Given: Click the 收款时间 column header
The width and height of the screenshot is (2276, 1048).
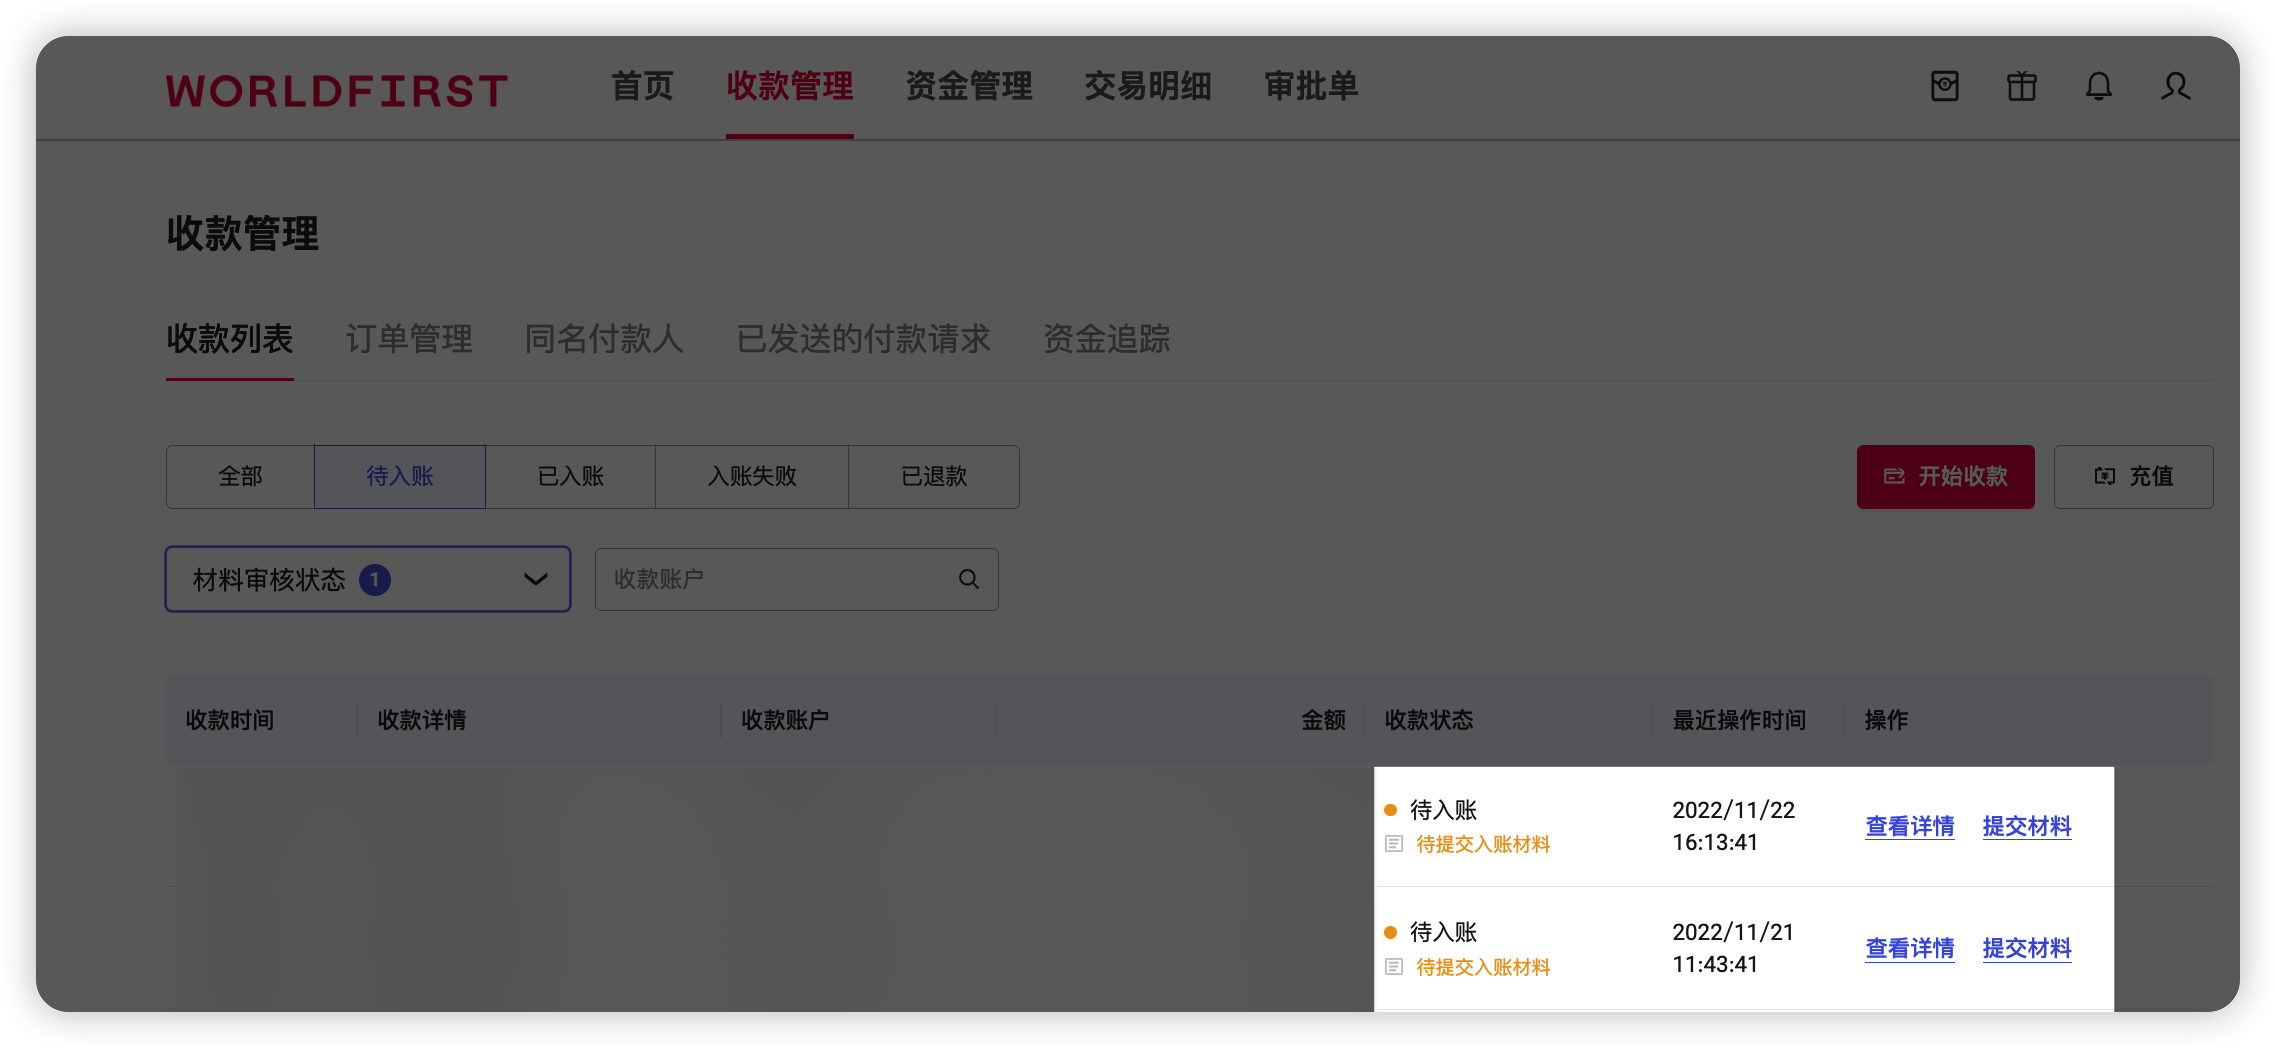Looking at the screenshot, I should [230, 720].
